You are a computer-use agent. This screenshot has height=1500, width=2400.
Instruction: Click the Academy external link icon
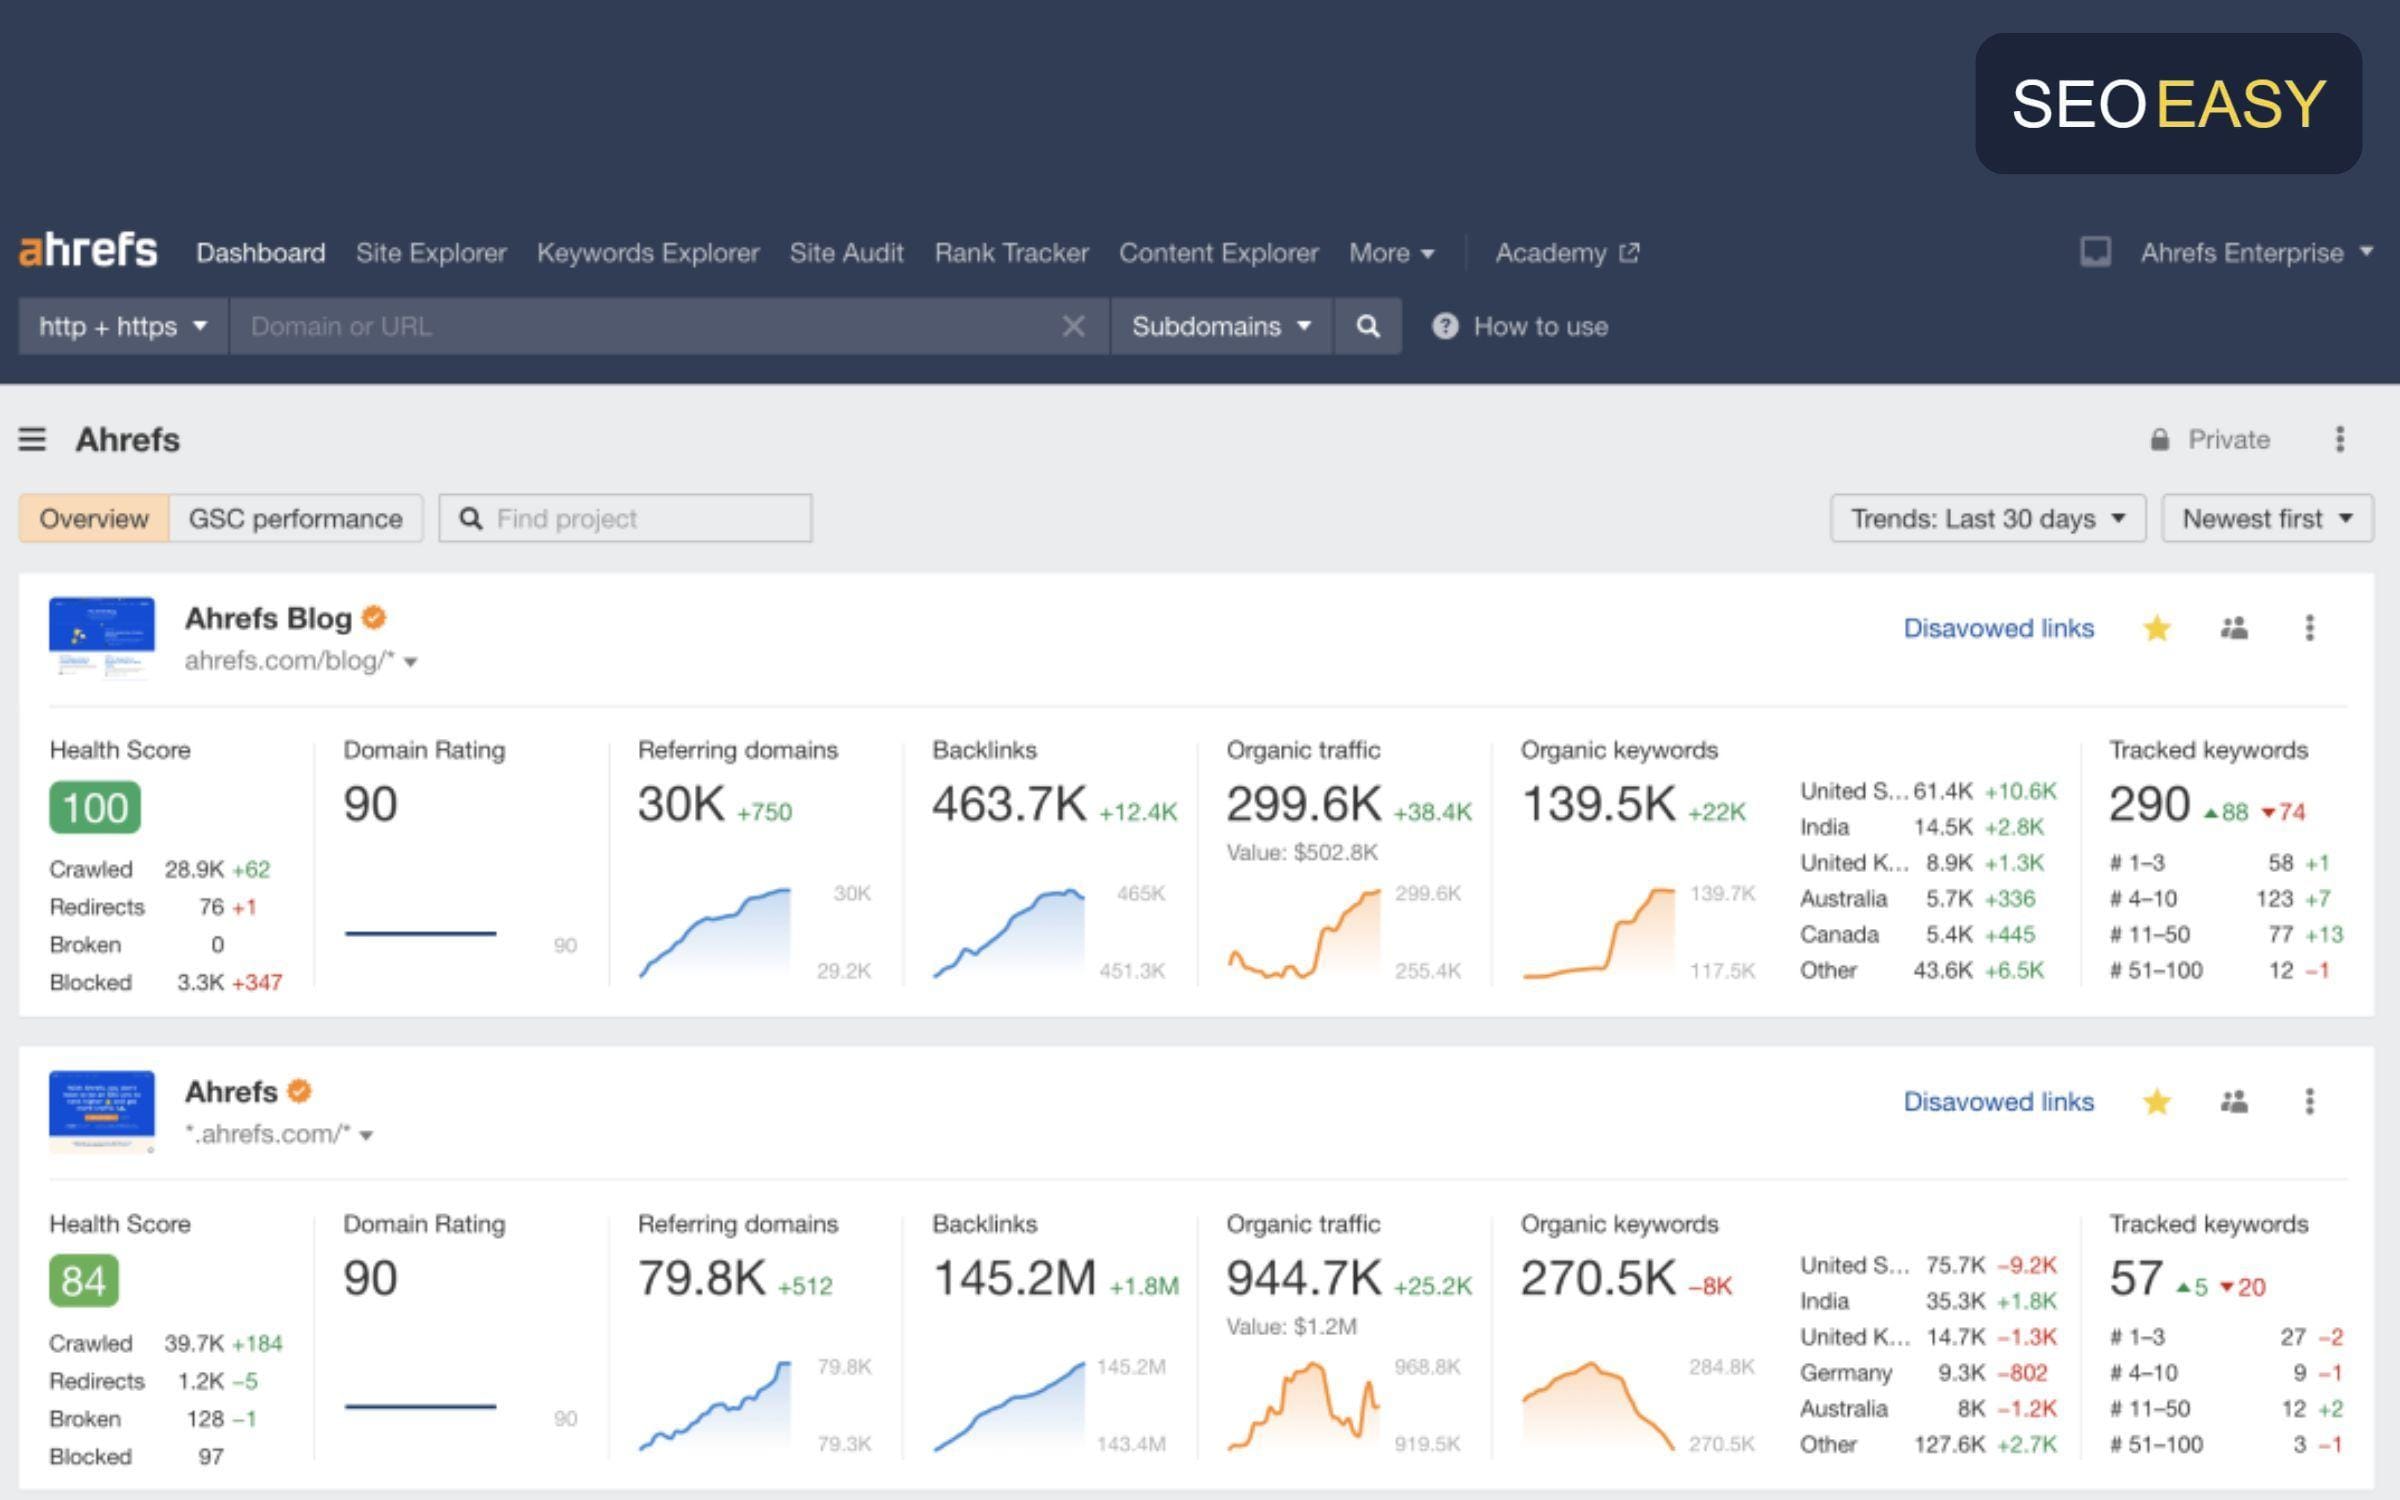point(1630,252)
